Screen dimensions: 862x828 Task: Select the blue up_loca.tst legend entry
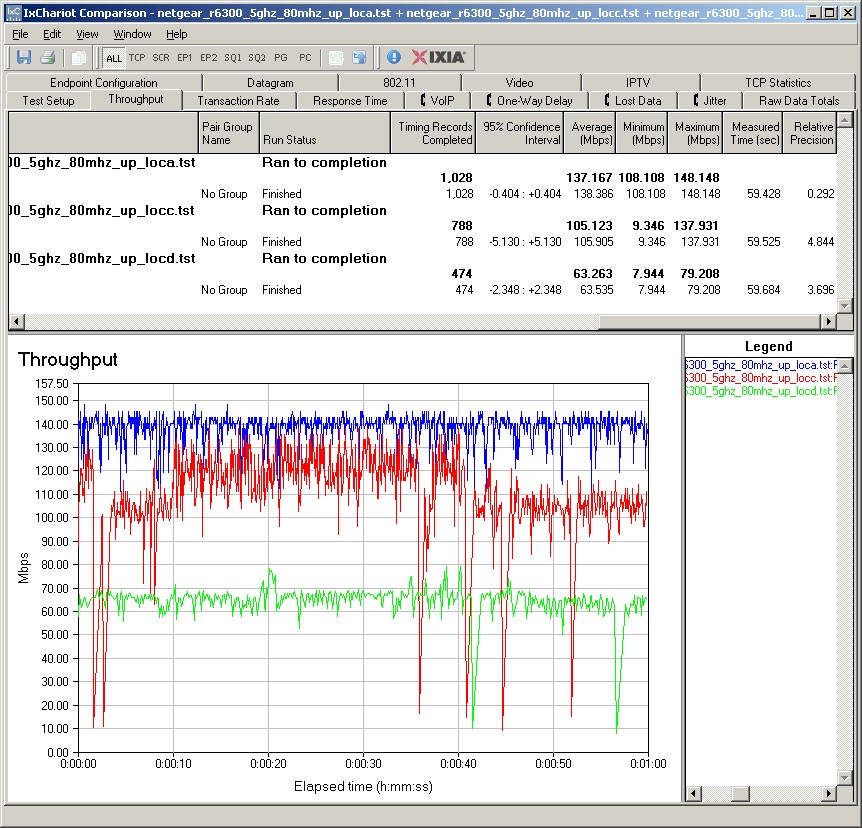click(761, 365)
